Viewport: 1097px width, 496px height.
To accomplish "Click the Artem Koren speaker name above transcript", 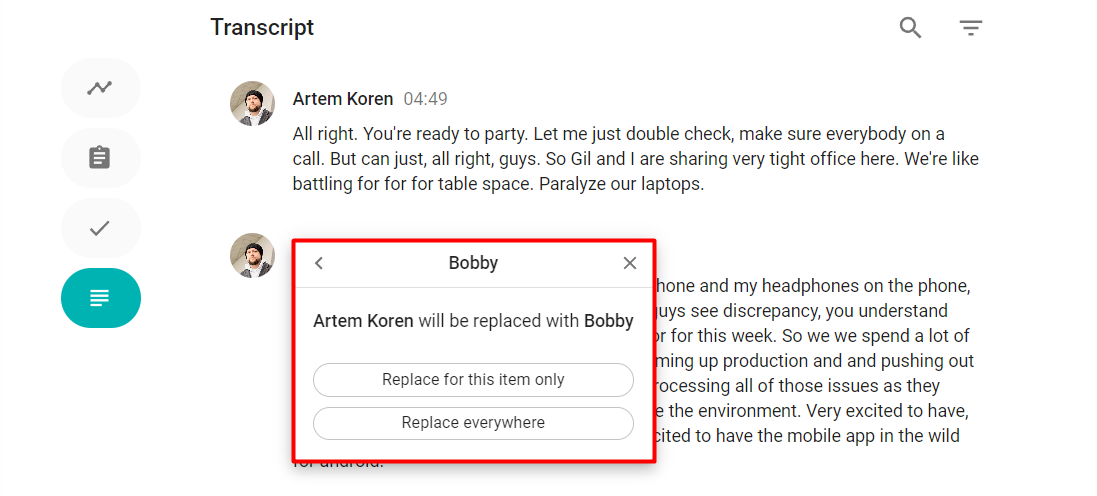I will 342,99.
